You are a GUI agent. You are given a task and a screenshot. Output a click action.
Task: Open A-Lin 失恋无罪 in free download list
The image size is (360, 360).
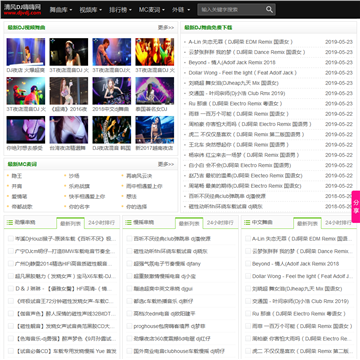(x=241, y=42)
